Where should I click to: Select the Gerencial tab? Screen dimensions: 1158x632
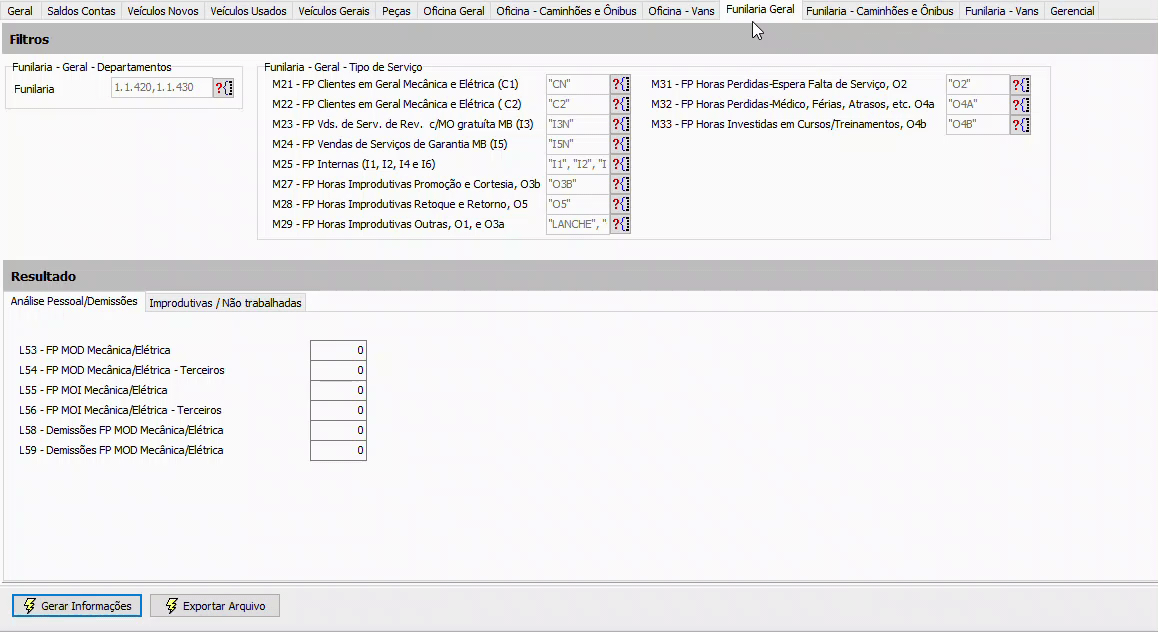pos(1072,11)
